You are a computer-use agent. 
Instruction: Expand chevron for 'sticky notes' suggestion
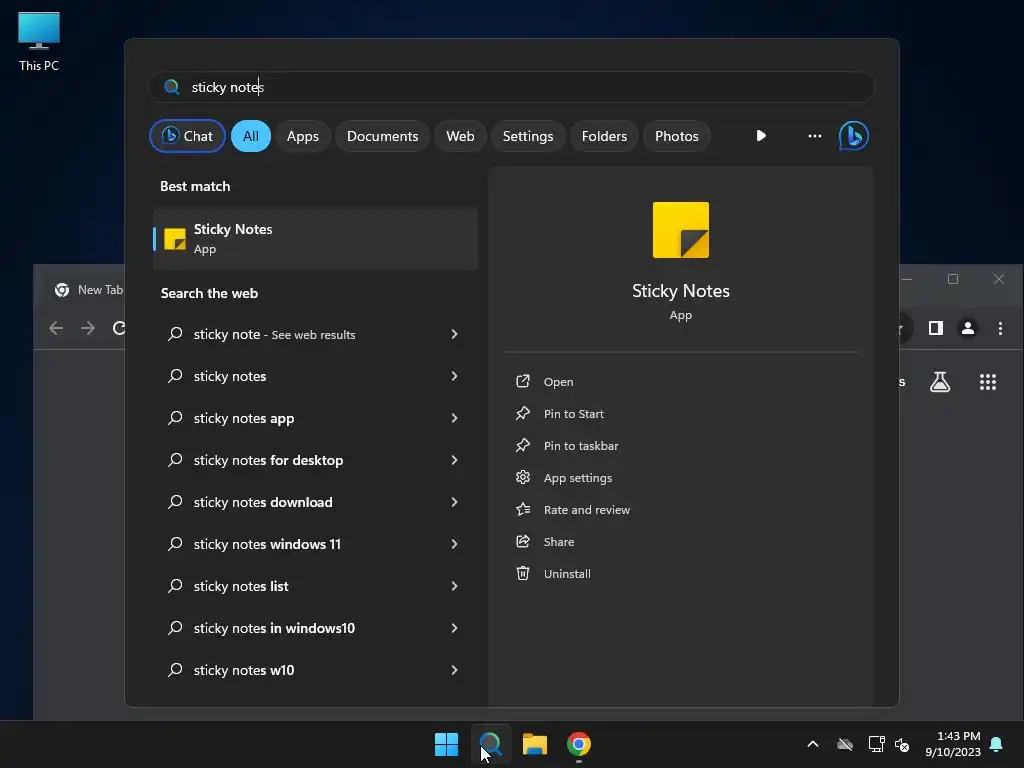(x=455, y=376)
